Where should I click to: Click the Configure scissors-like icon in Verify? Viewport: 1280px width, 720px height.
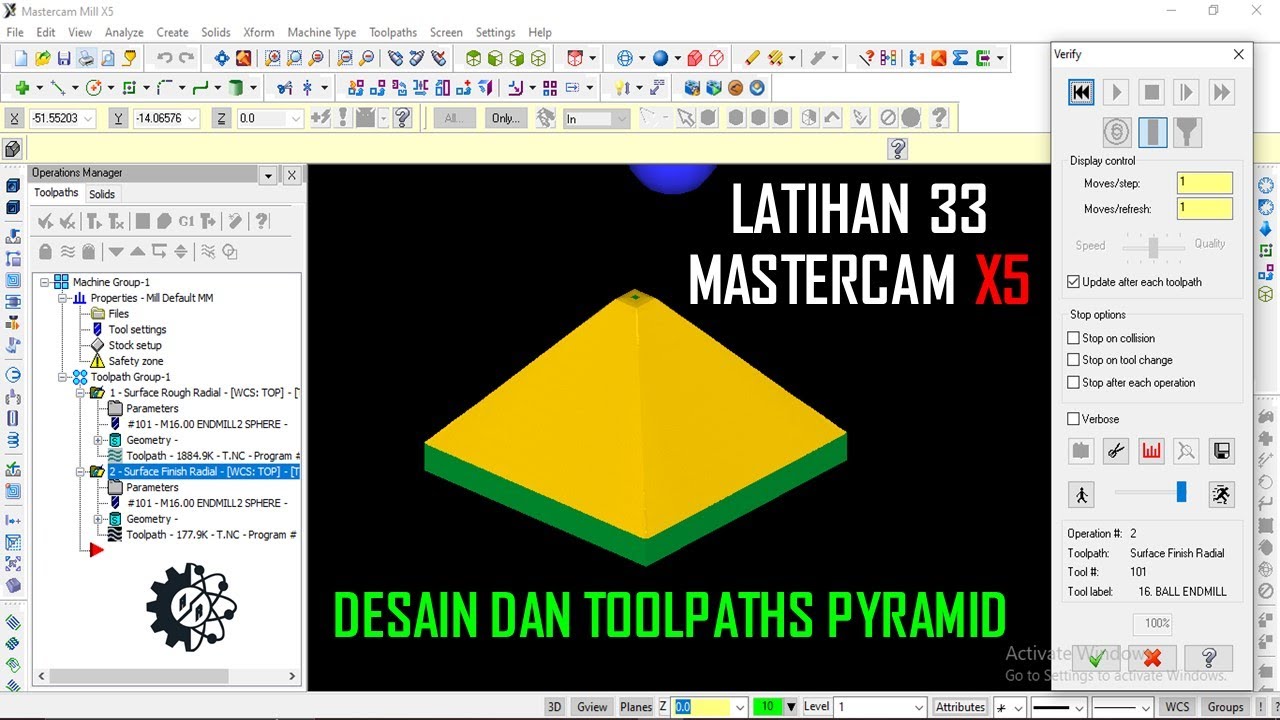1116,451
